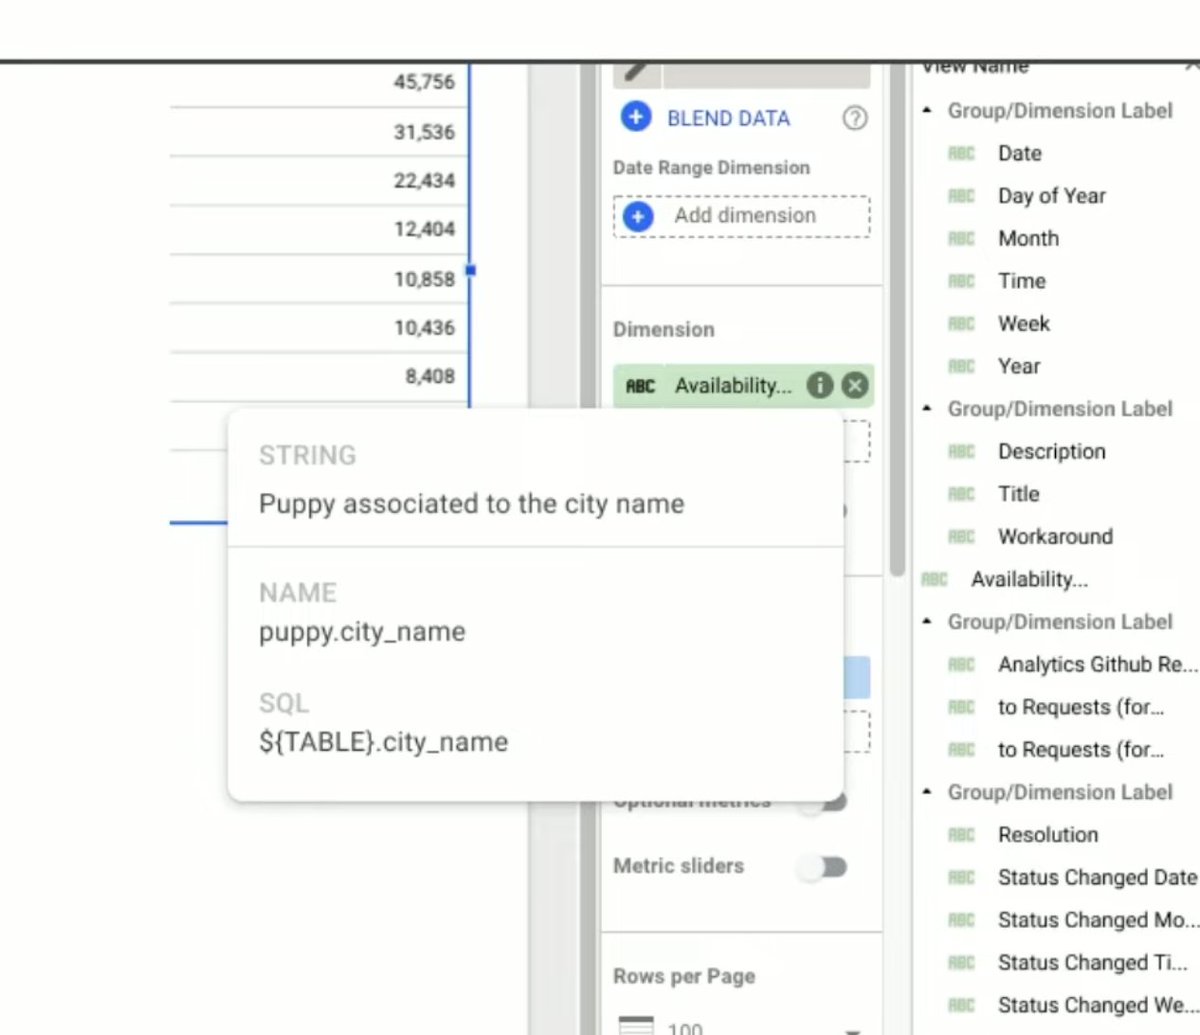The width and height of the screenshot is (1200, 1035).
Task: Click the plus icon in Add dimension
Action: point(637,216)
